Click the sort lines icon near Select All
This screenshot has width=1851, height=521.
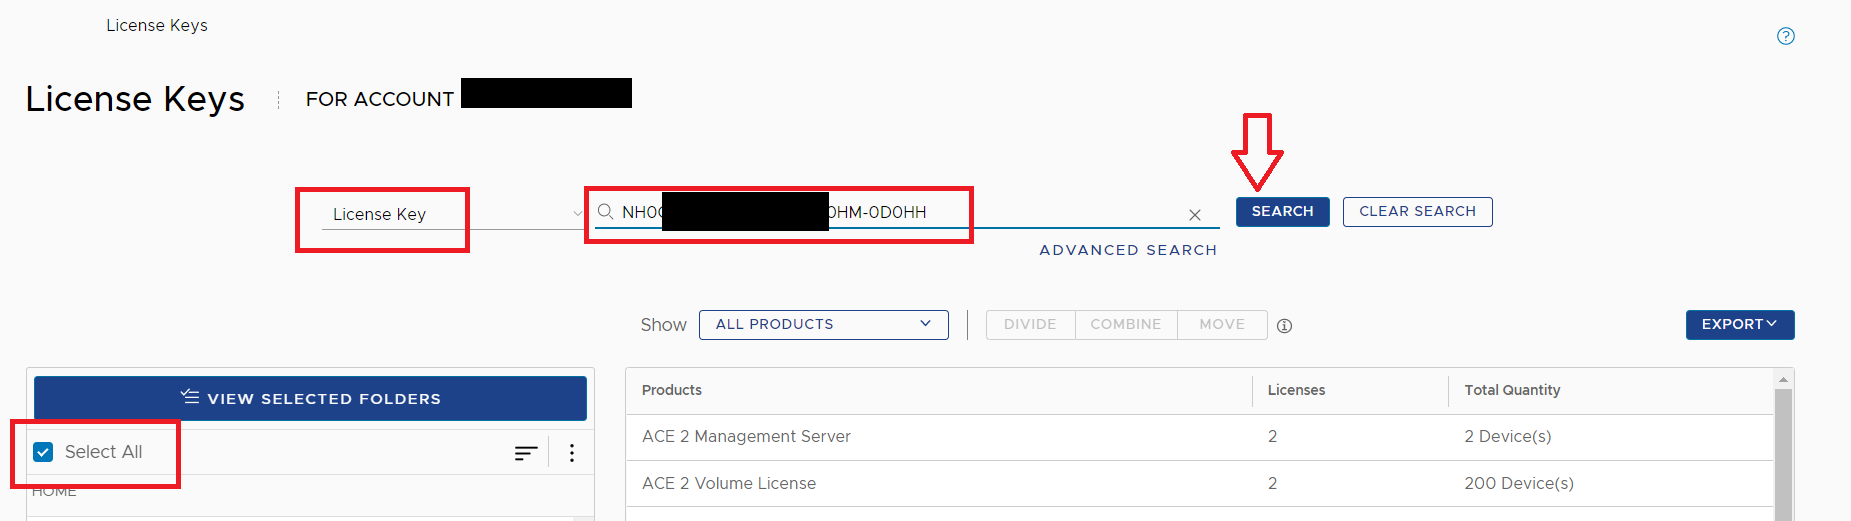526,453
